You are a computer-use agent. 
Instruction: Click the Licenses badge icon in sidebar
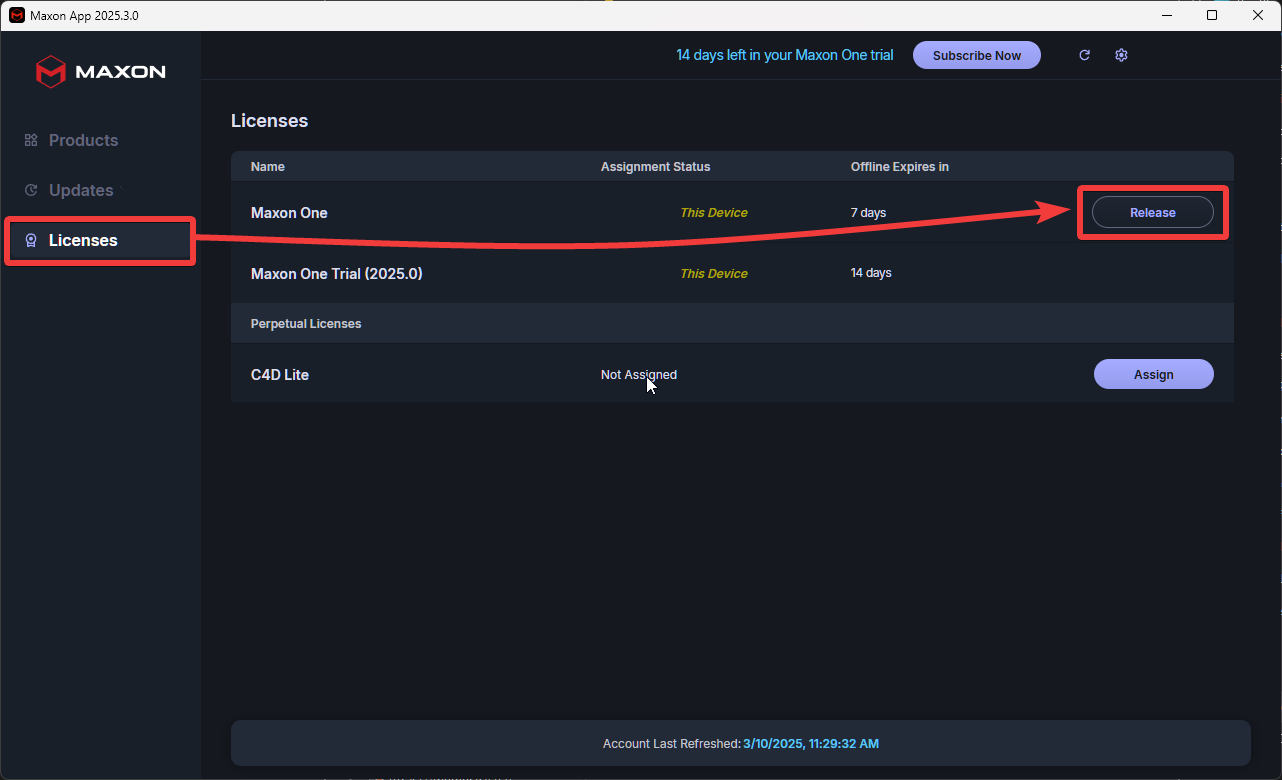point(31,240)
